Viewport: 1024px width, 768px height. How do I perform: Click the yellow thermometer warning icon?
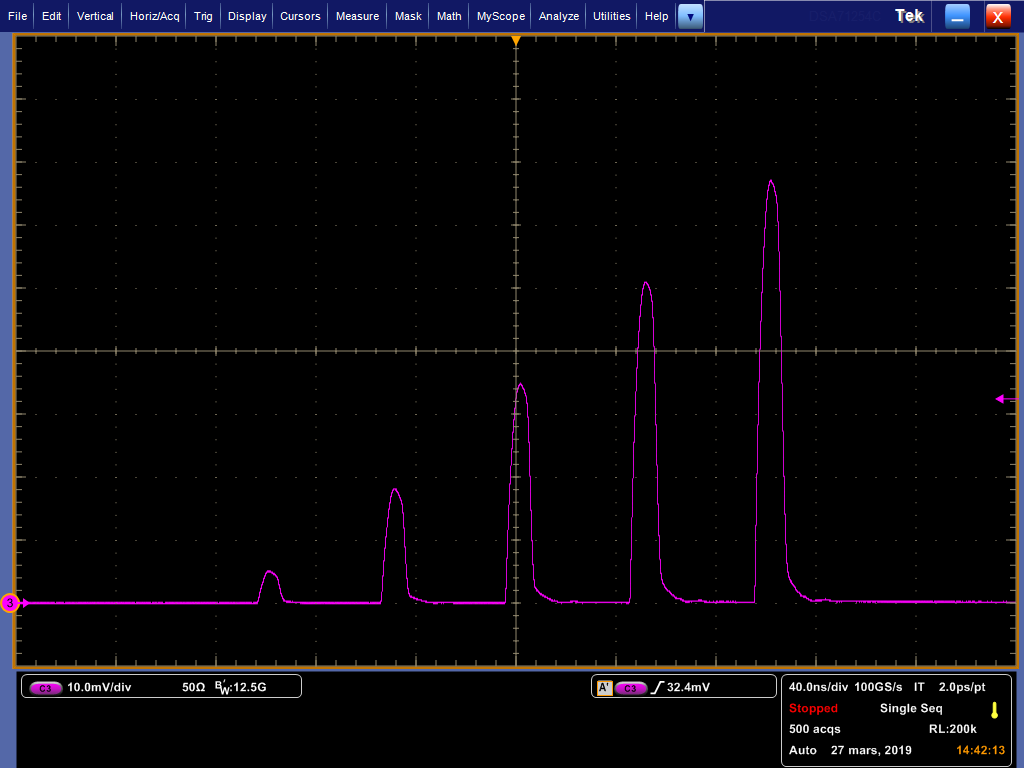(994, 710)
